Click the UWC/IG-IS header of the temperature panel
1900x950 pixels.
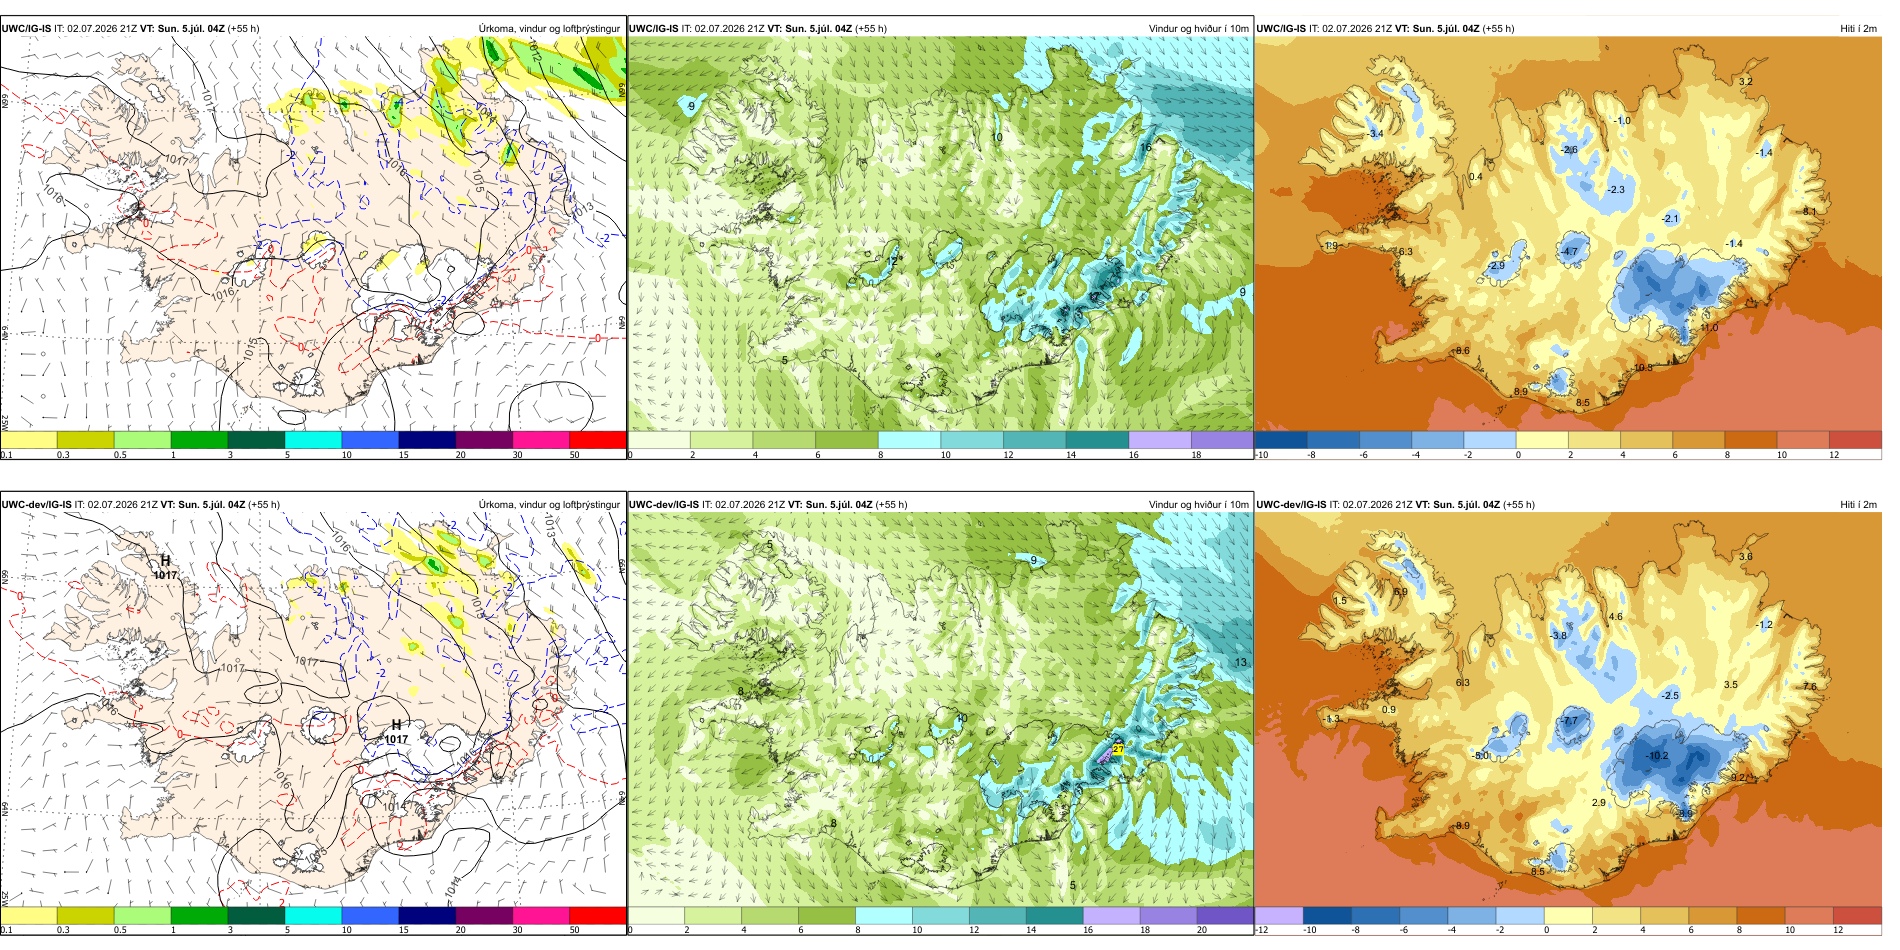click(x=1385, y=29)
